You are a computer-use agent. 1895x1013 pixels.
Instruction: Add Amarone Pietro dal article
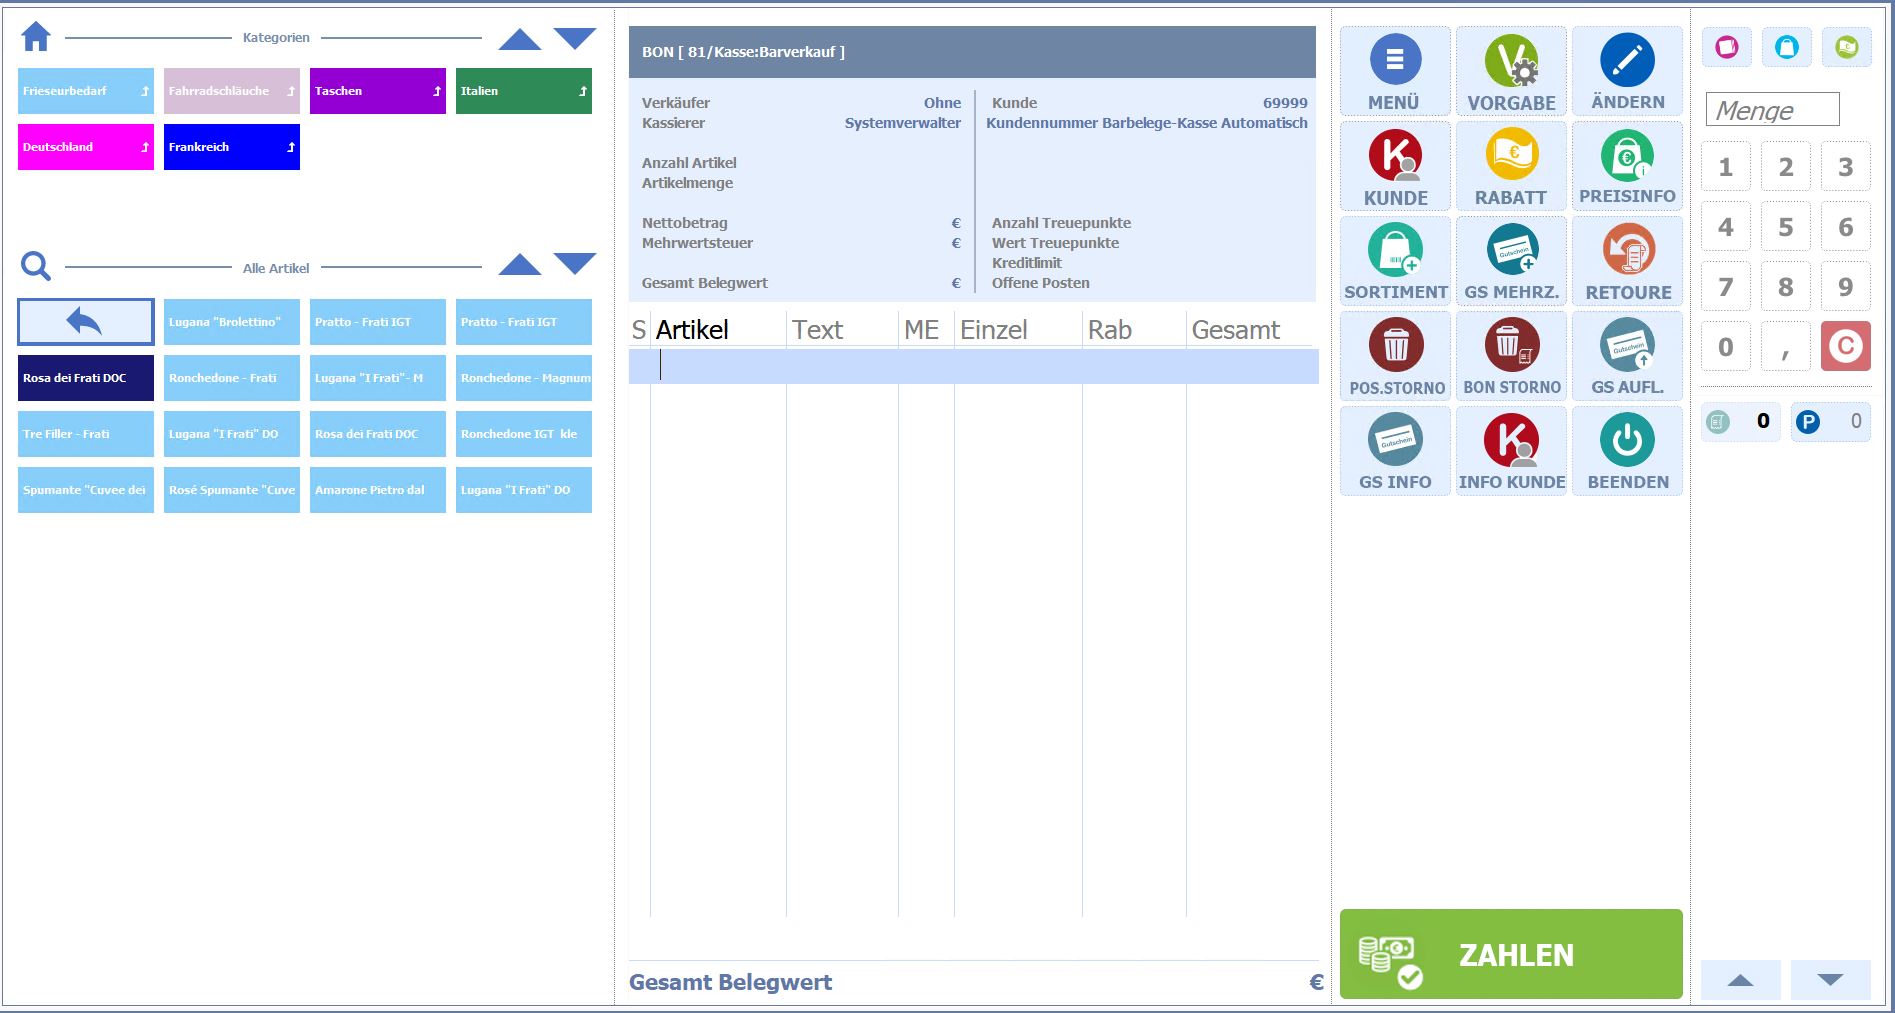(378, 490)
